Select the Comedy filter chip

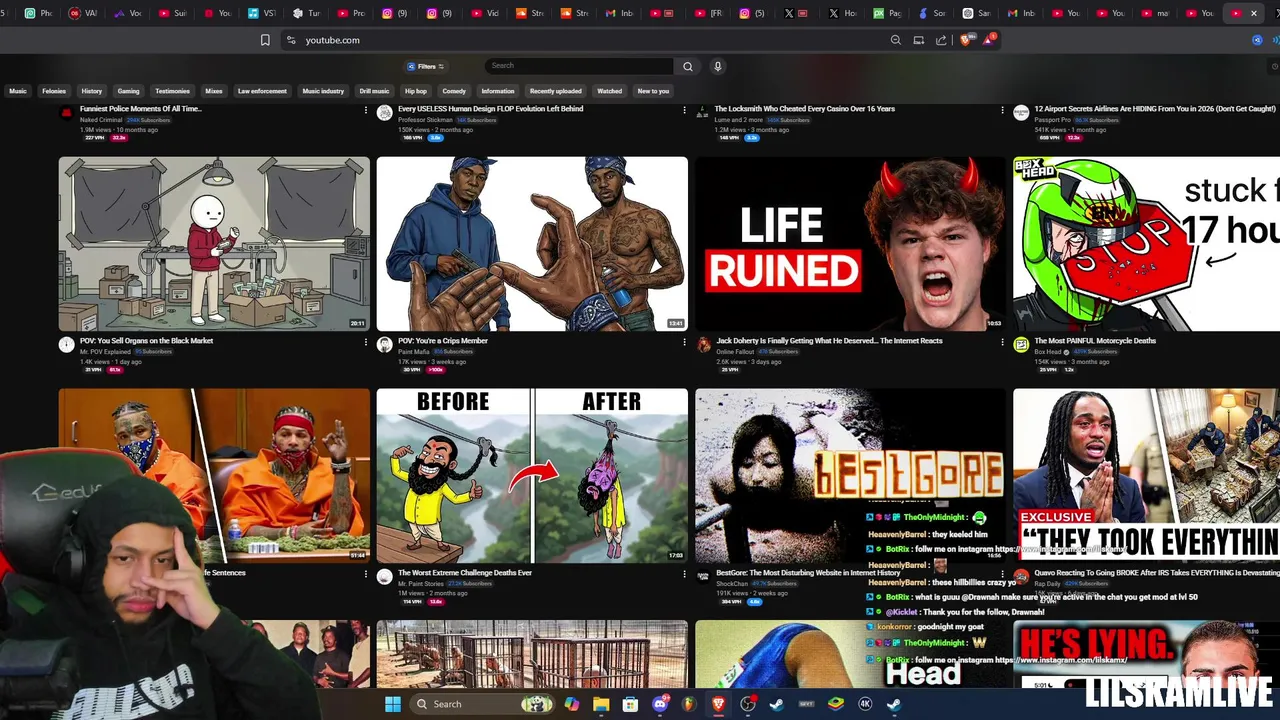tap(454, 91)
